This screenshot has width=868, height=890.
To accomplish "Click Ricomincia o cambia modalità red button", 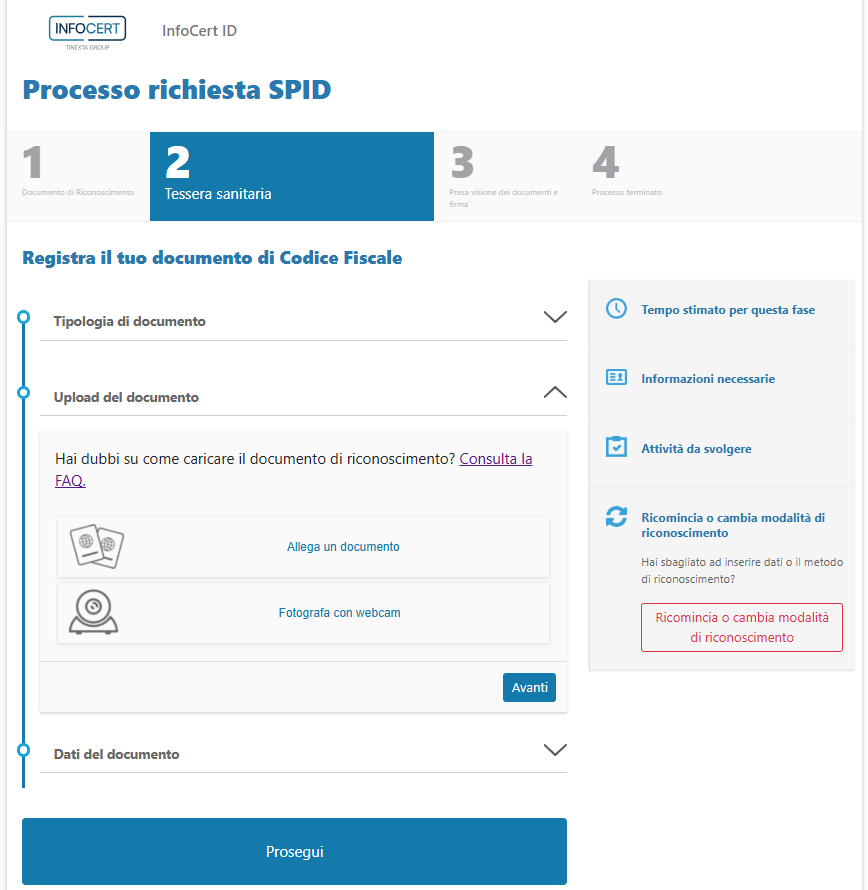I will (x=741, y=627).
